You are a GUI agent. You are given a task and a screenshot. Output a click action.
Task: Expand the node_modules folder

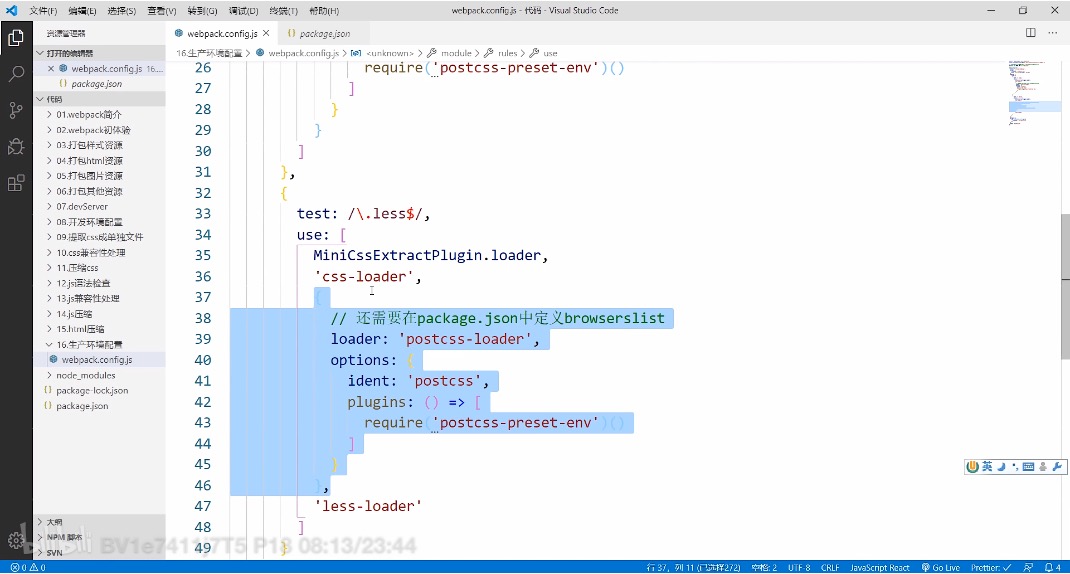(100, 375)
